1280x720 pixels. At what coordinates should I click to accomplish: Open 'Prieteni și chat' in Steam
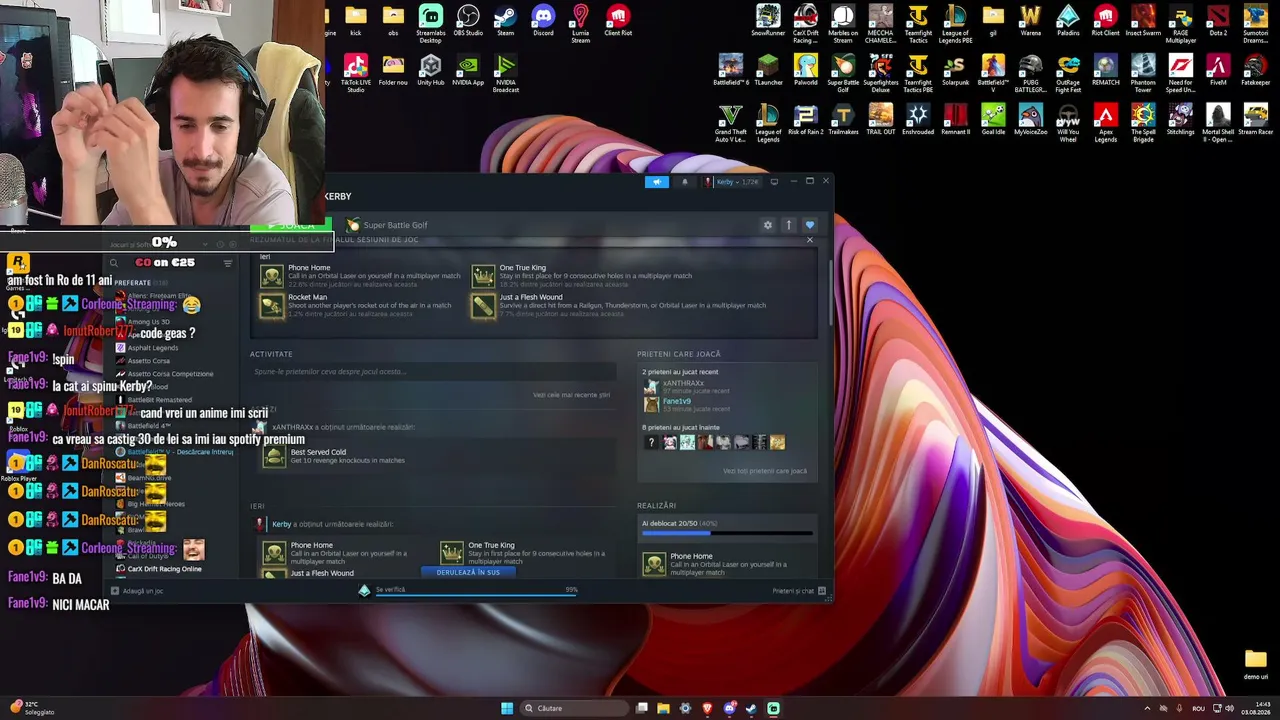point(799,591)
